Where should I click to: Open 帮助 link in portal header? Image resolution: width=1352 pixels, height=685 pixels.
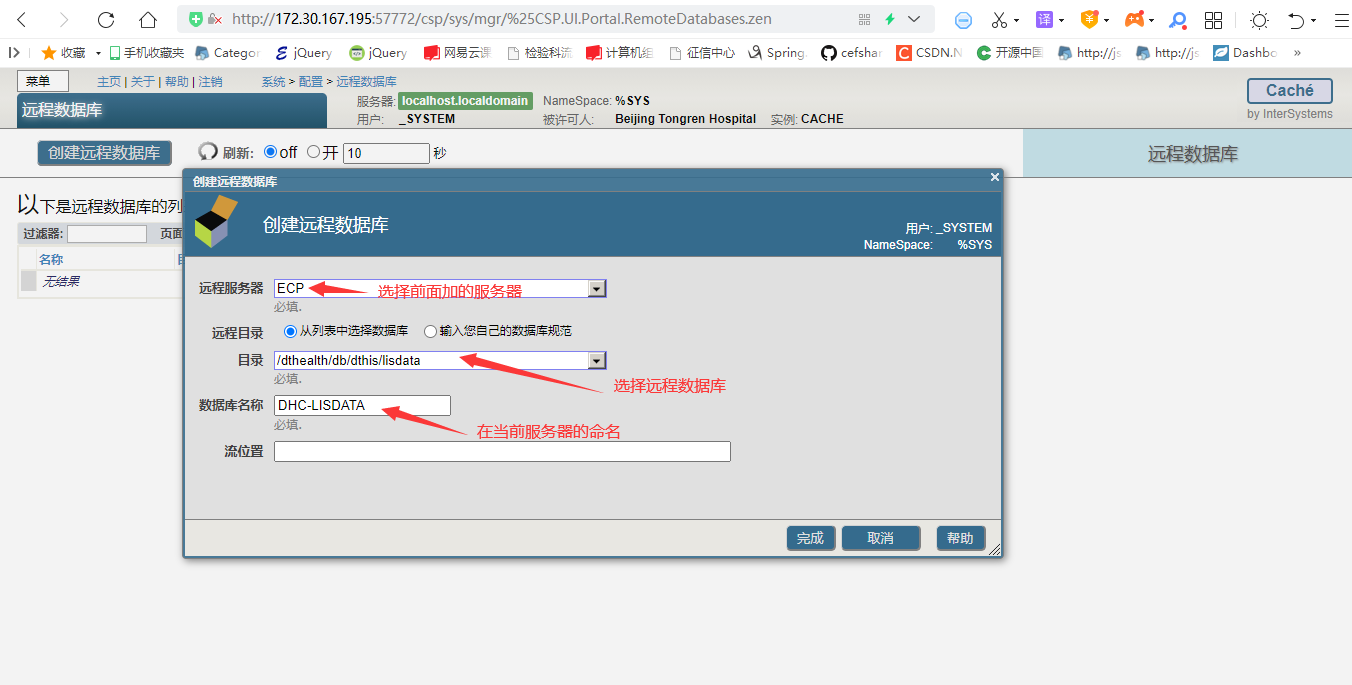pos(176,82)
